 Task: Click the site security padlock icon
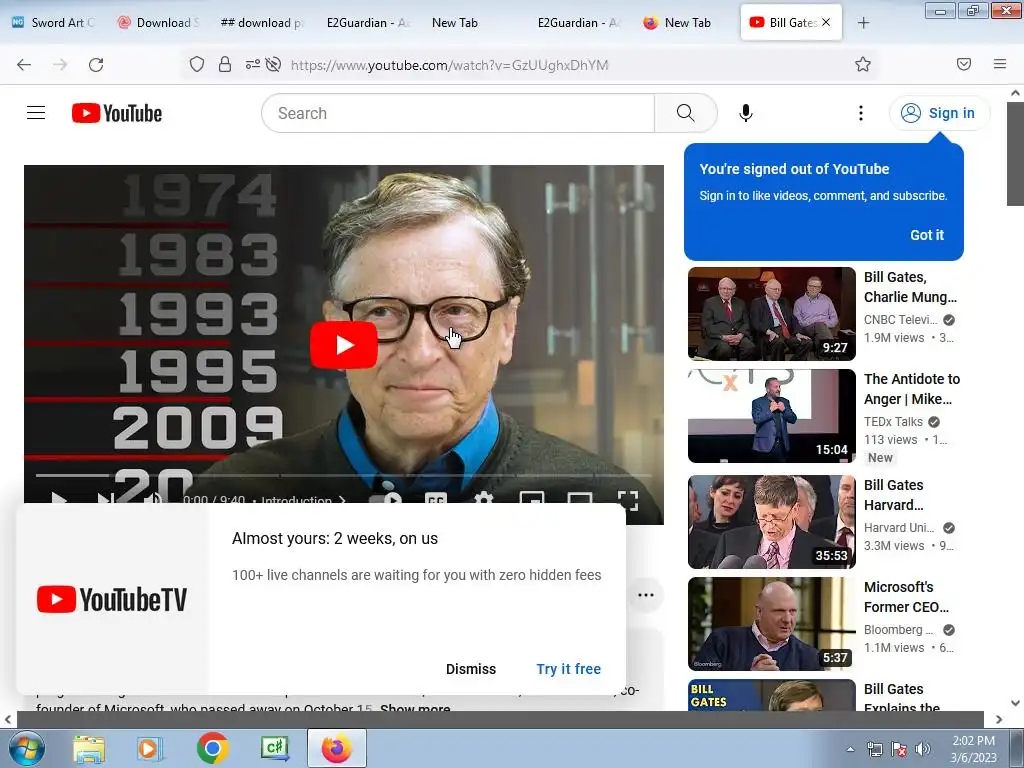coord(225,65)
